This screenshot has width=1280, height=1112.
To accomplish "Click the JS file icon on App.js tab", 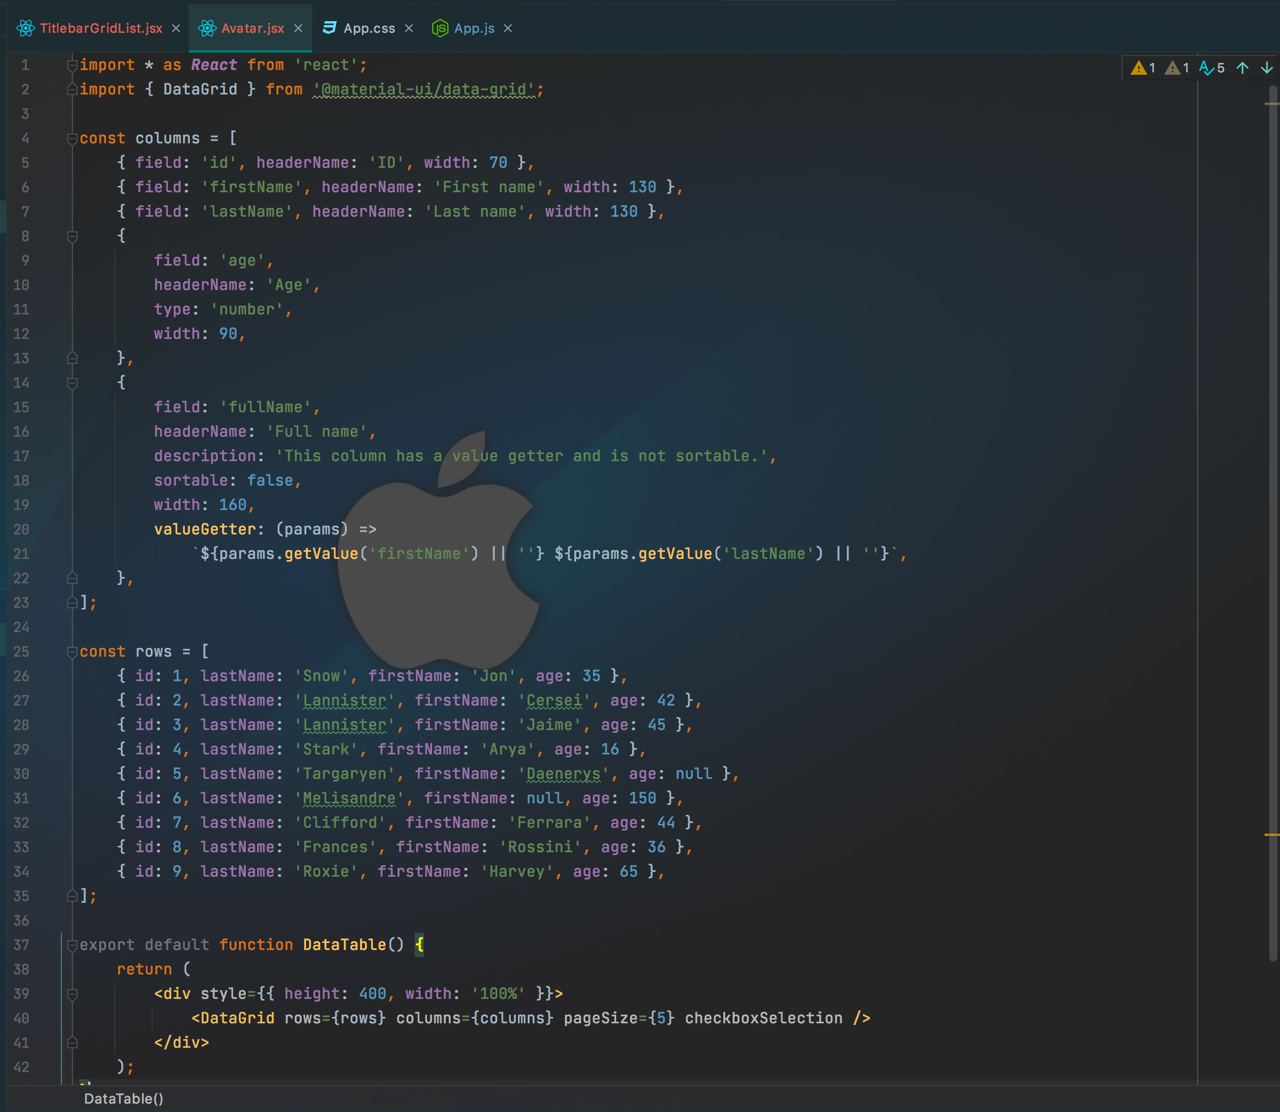I will coord(439,28).
